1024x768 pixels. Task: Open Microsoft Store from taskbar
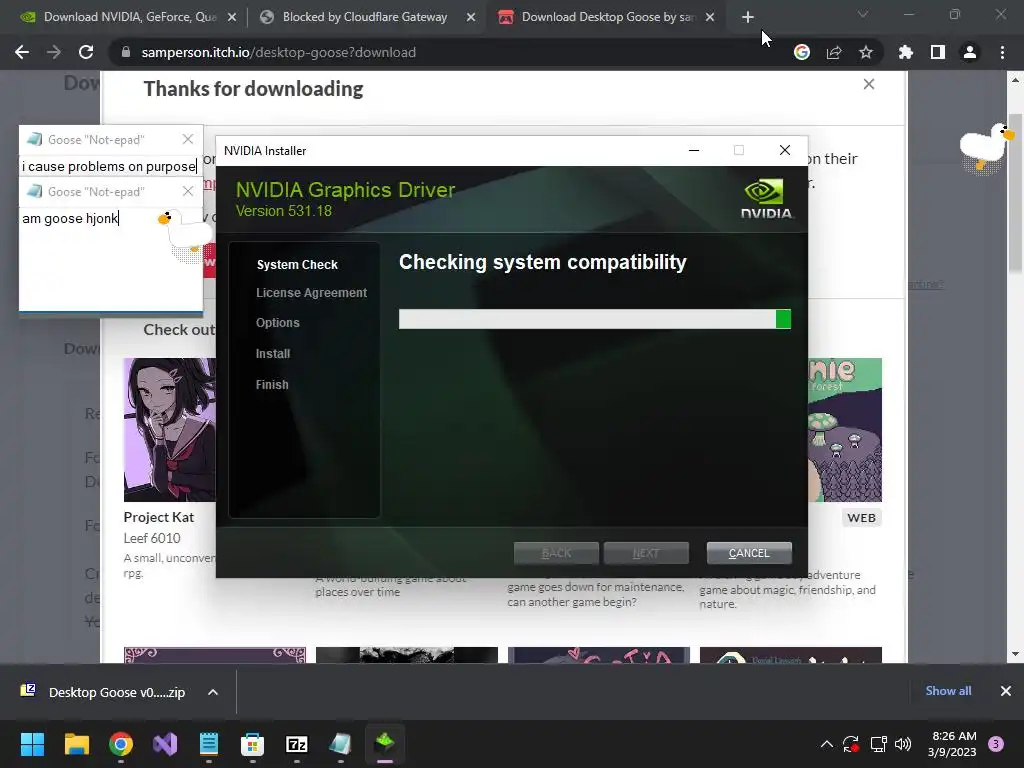(253, 744)
